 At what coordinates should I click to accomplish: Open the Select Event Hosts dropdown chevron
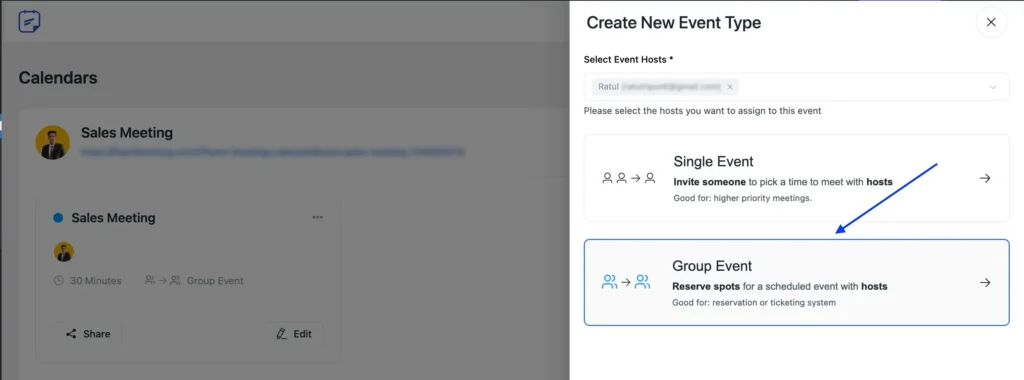coord(993,87)
